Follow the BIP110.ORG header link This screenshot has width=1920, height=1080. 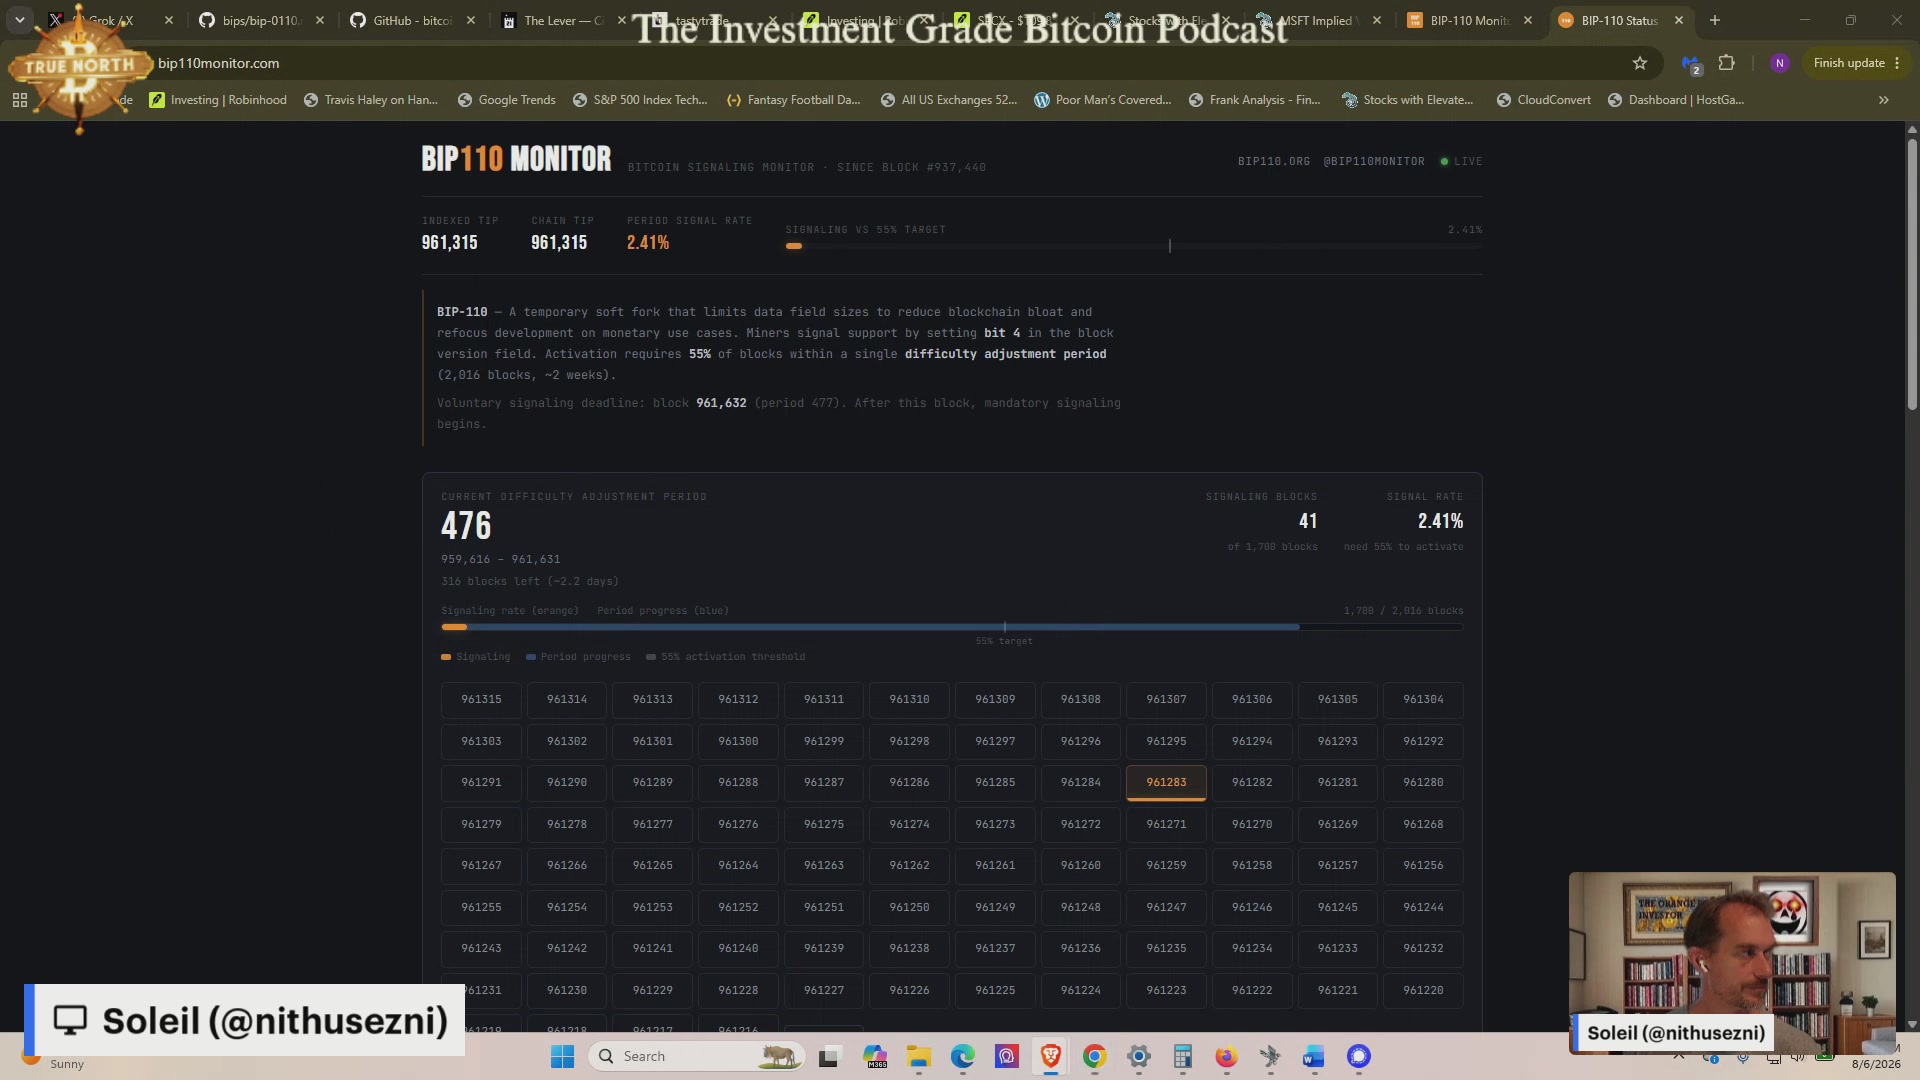point(1273,161)
